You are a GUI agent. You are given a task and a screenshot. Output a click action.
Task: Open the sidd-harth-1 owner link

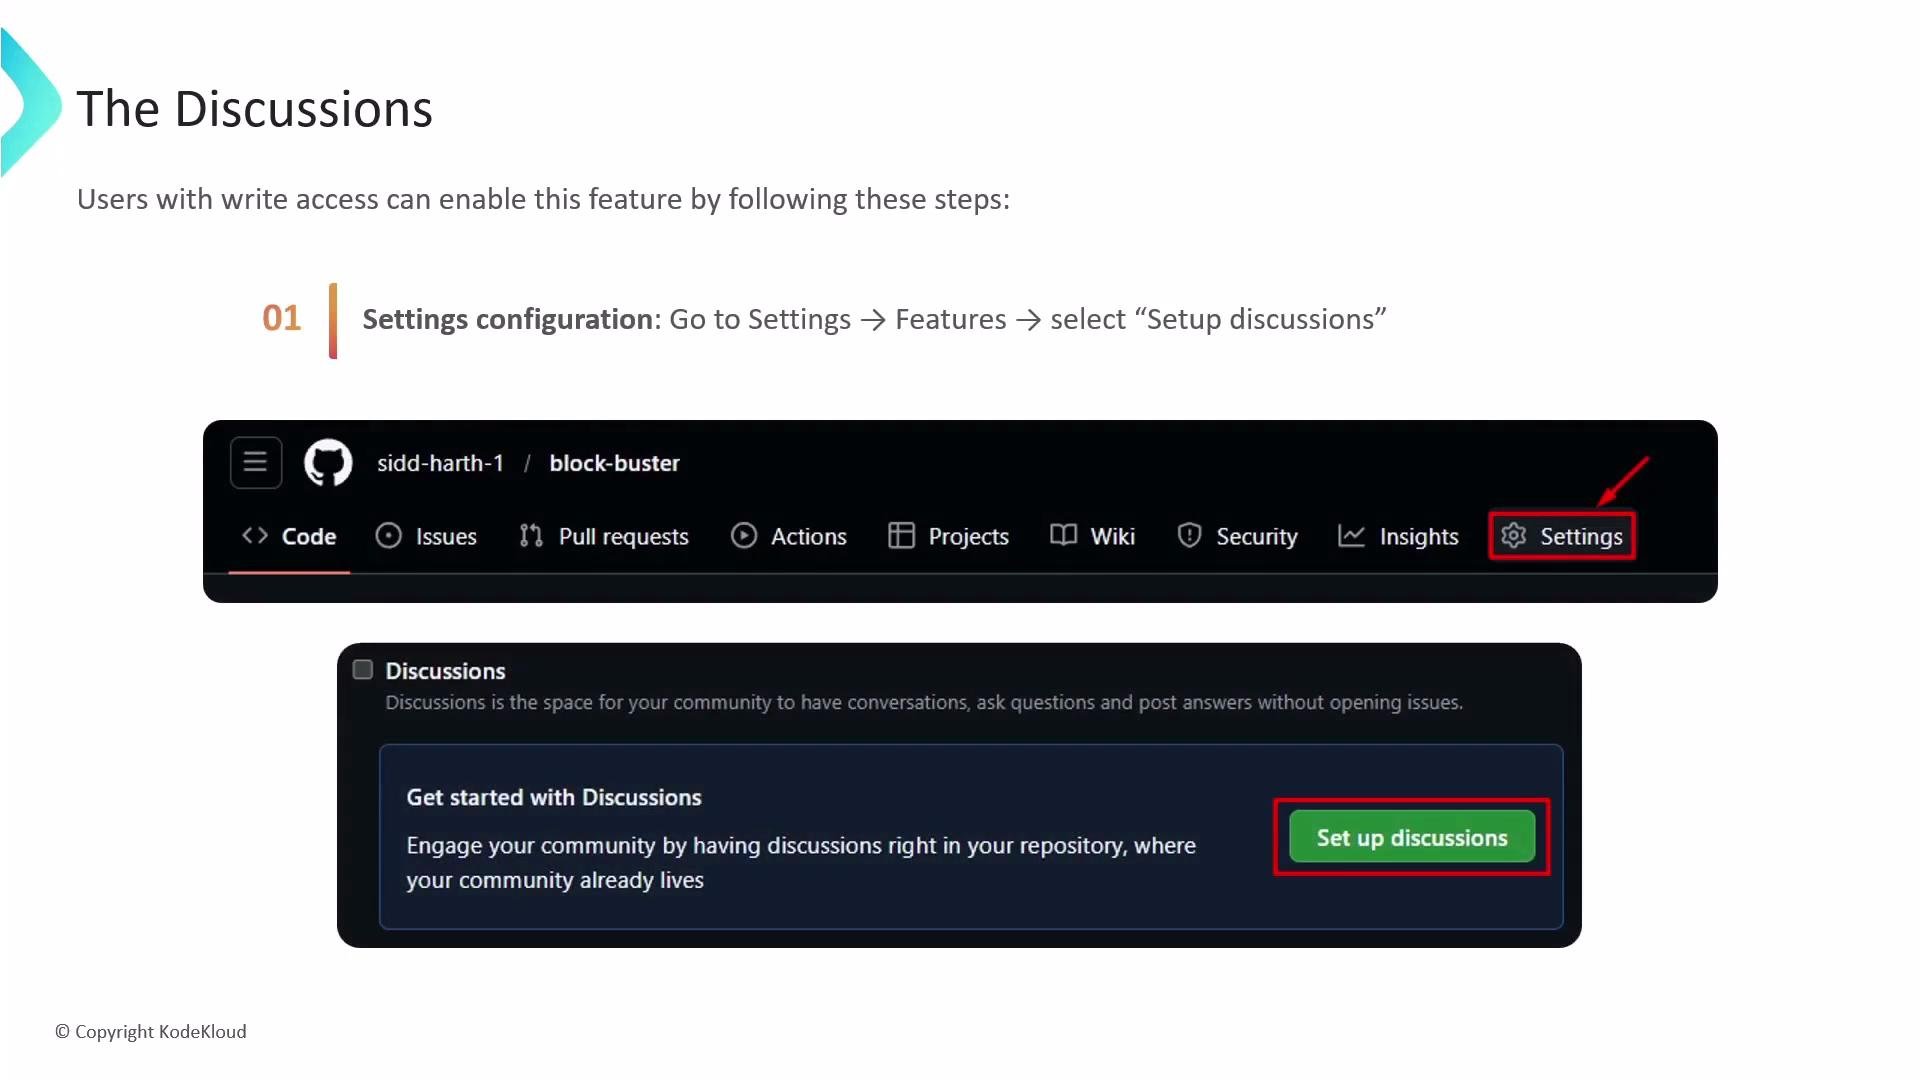(440, 463)
